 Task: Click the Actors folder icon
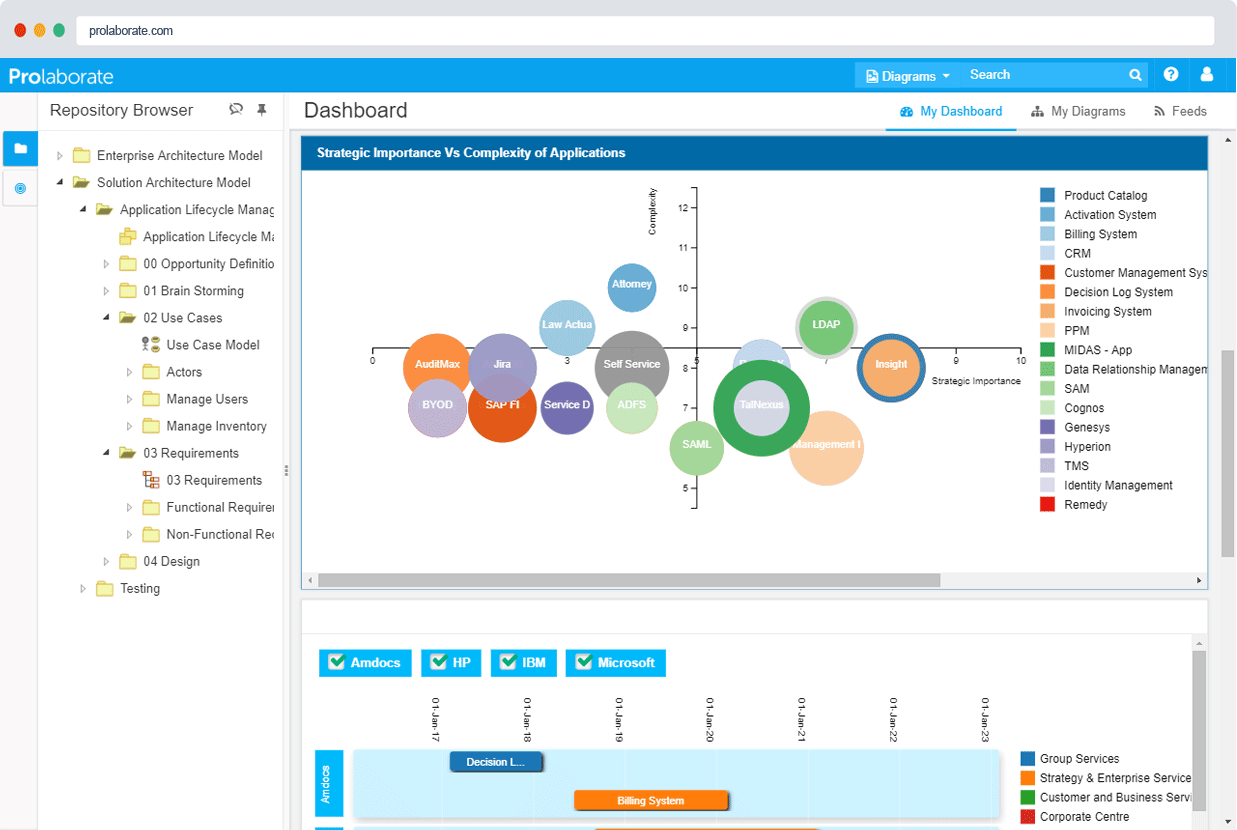151,372
